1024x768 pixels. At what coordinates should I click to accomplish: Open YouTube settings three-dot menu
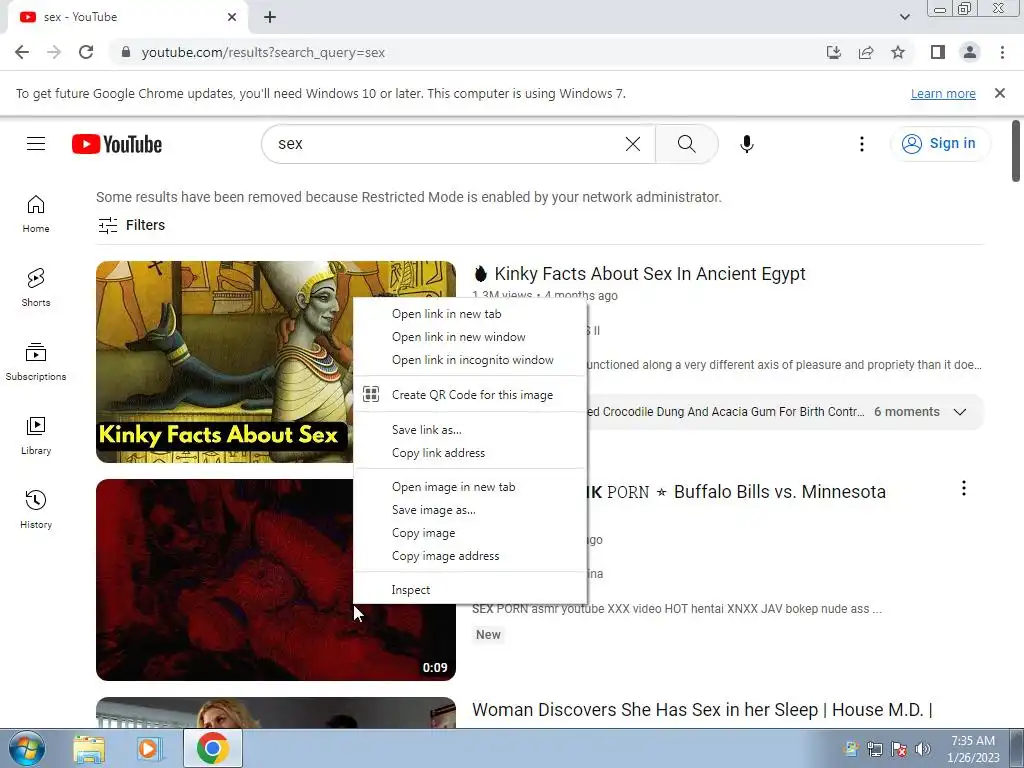(x=862, y=144)
